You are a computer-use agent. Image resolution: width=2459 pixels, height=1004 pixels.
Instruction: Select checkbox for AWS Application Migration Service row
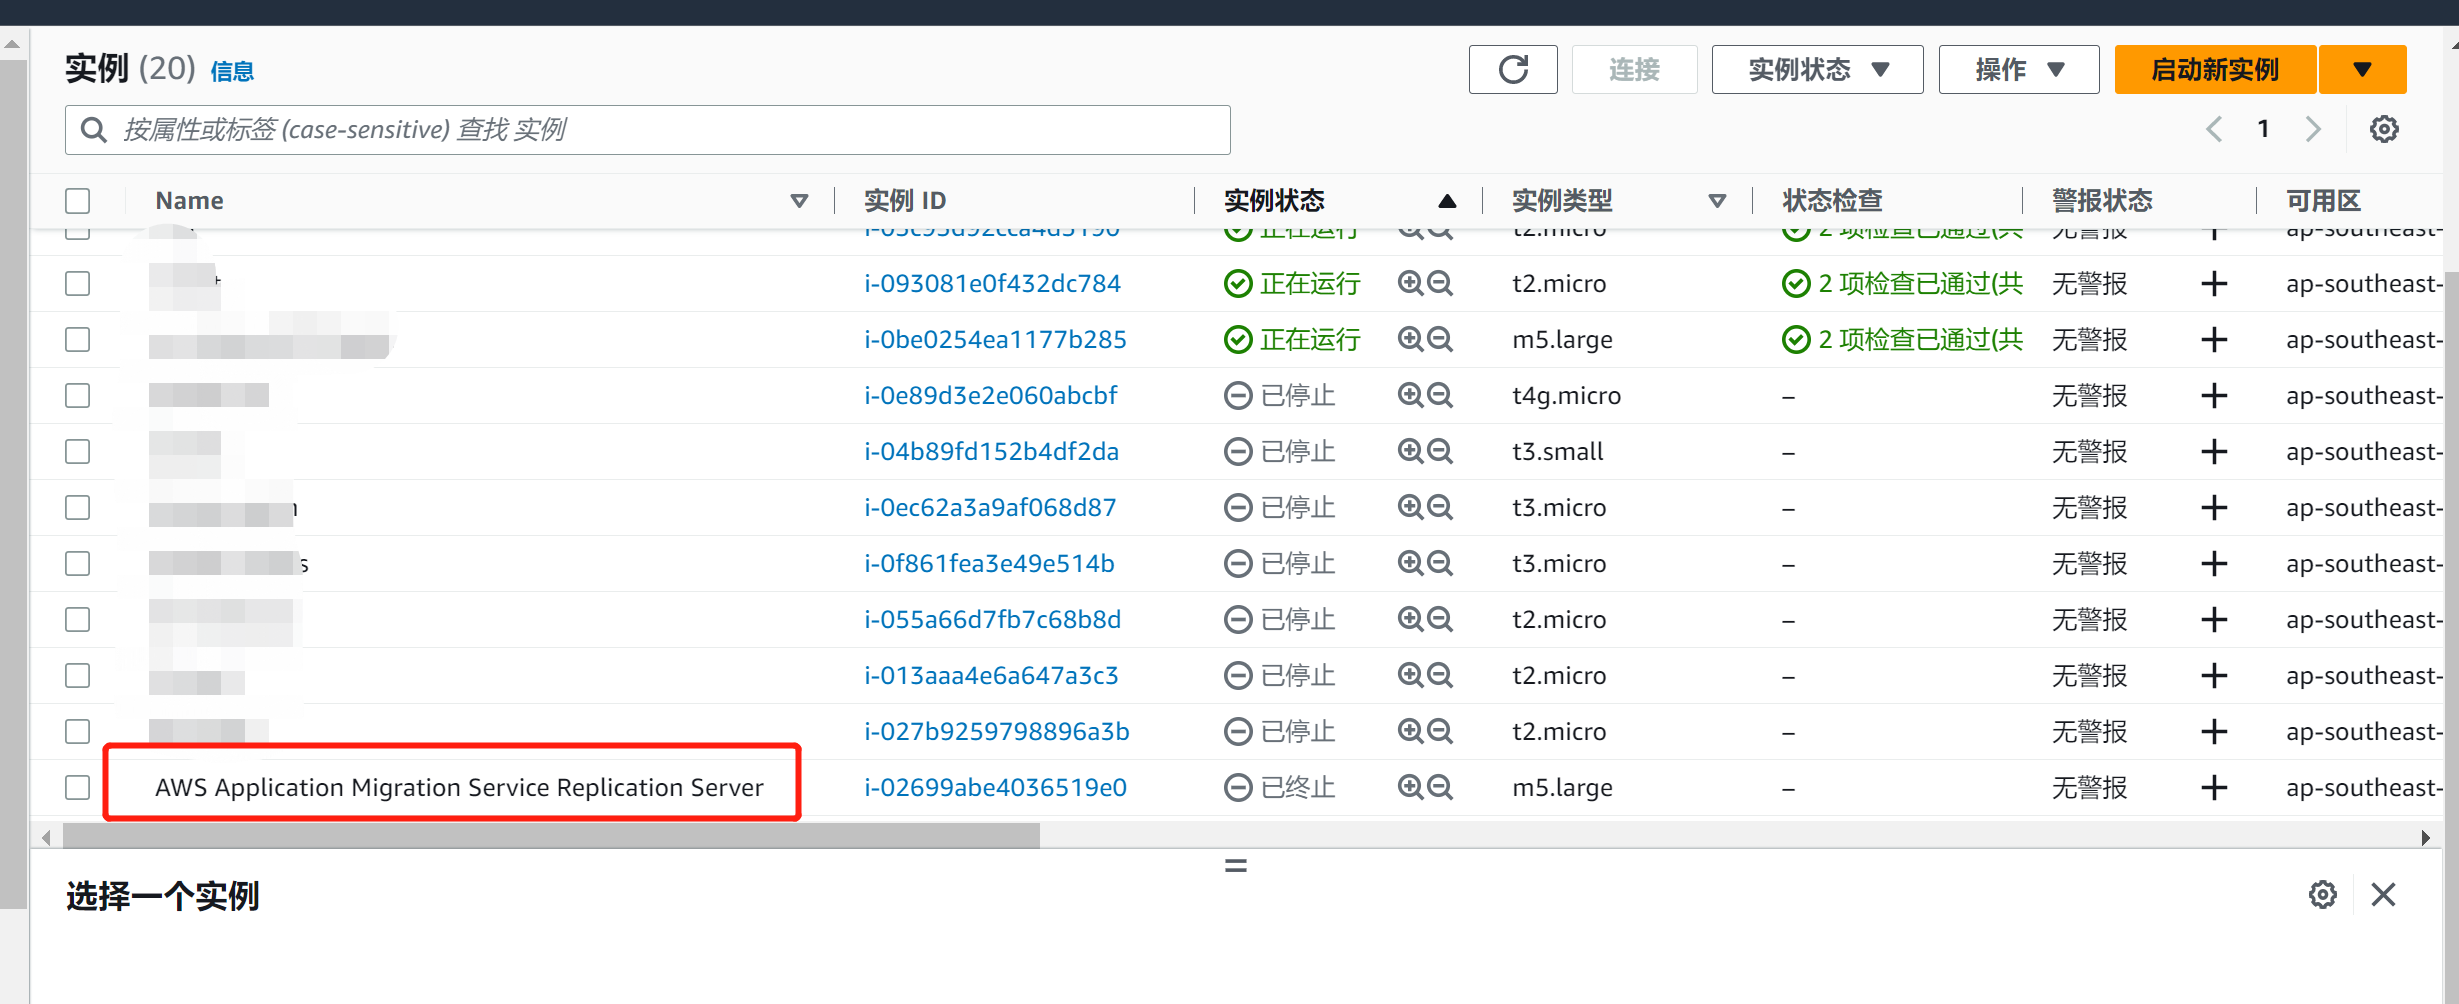pos(77,787)
